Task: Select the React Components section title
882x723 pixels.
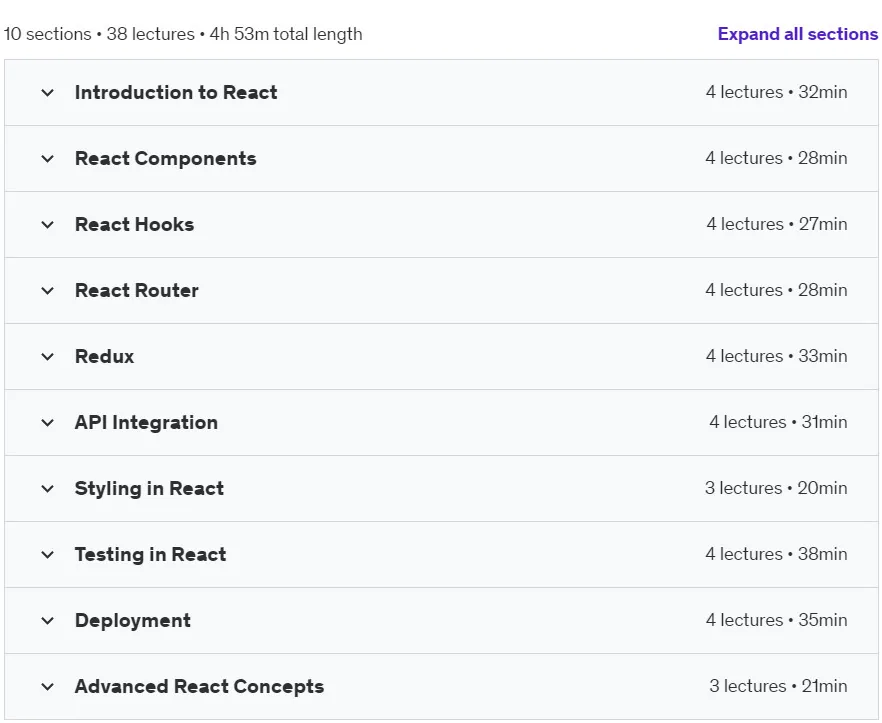Action: [165, 159]
